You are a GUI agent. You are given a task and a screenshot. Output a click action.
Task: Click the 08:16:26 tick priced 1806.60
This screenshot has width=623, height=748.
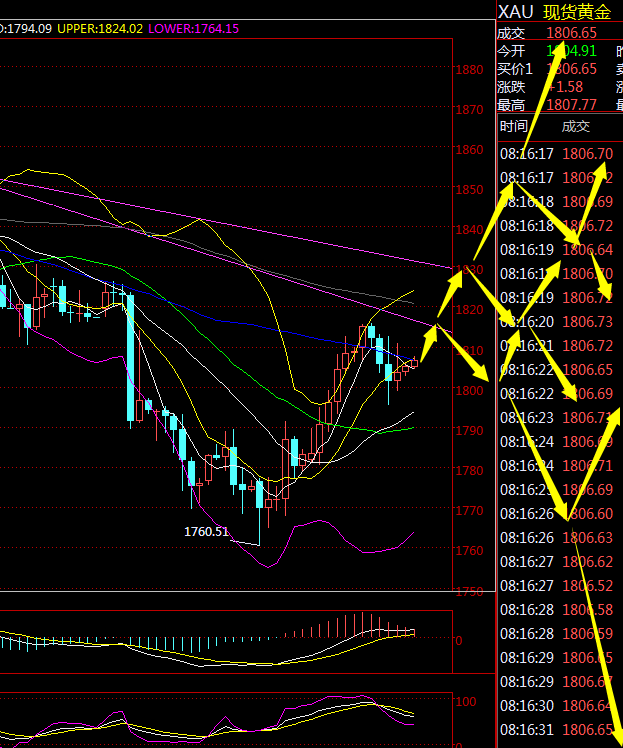pyautogui.click(x=558, y=513)
